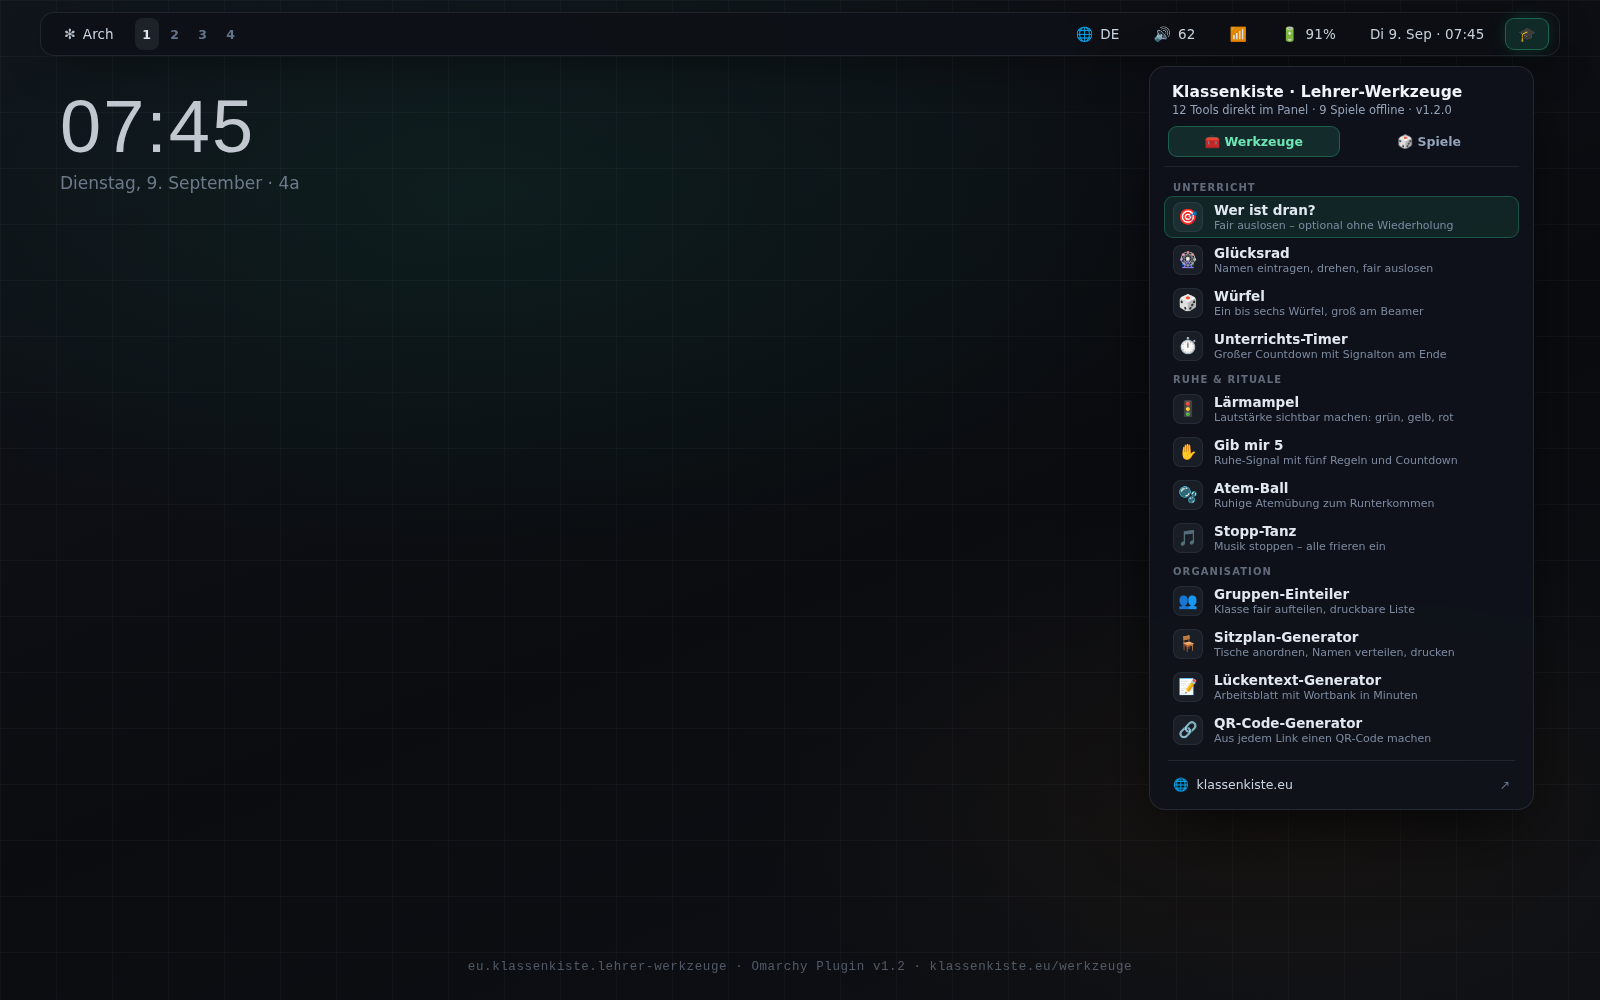Start the Unterrichts-Timer title
The image size is (1600, 1000).
[x=1281, y=339]
